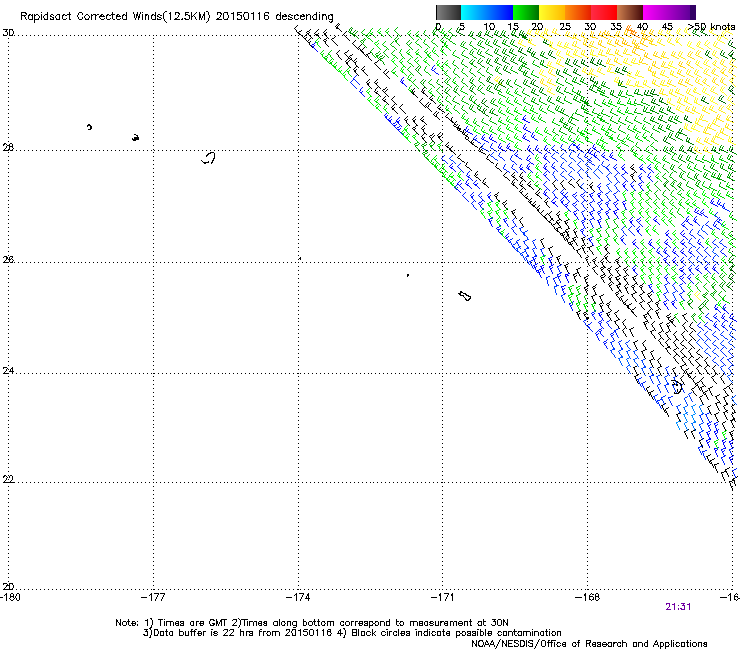740x650 pixels.
Task: Click the green 15-20 knots color segment
Action: tap(526, 12)
